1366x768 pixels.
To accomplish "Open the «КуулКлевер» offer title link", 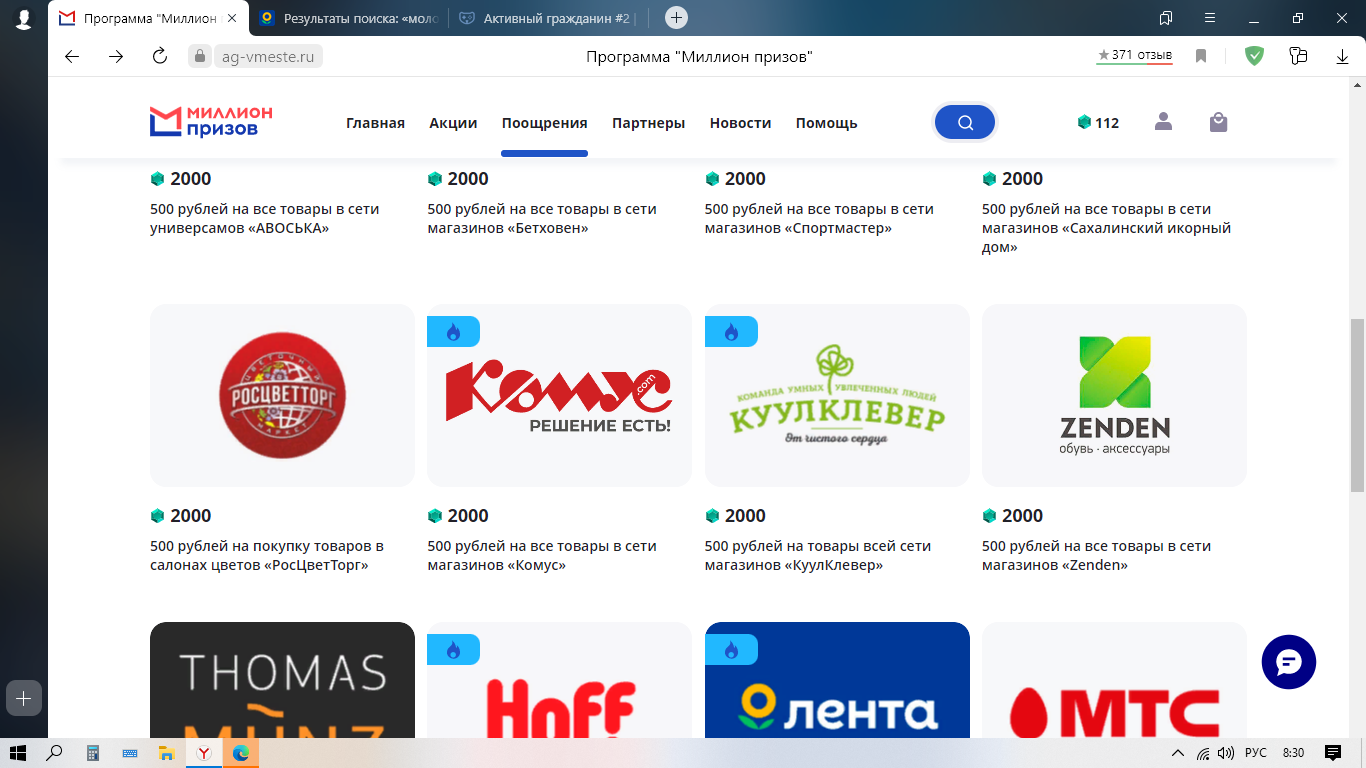I will point(818,555).
